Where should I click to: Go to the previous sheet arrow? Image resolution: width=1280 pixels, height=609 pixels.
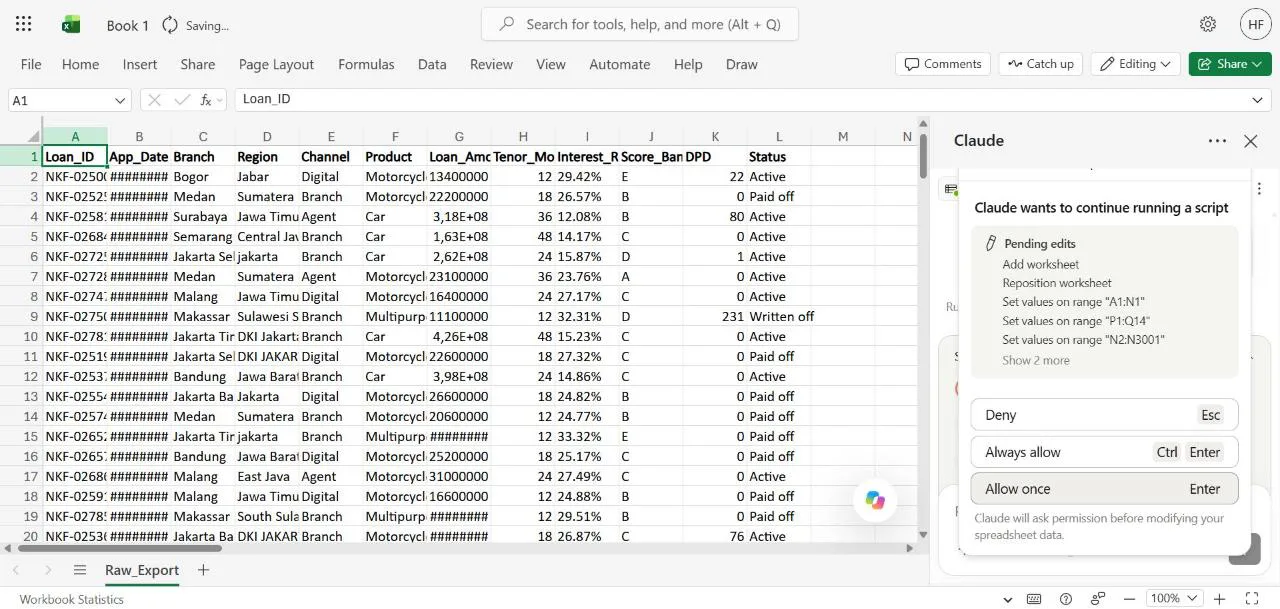[x=18, y=570]
